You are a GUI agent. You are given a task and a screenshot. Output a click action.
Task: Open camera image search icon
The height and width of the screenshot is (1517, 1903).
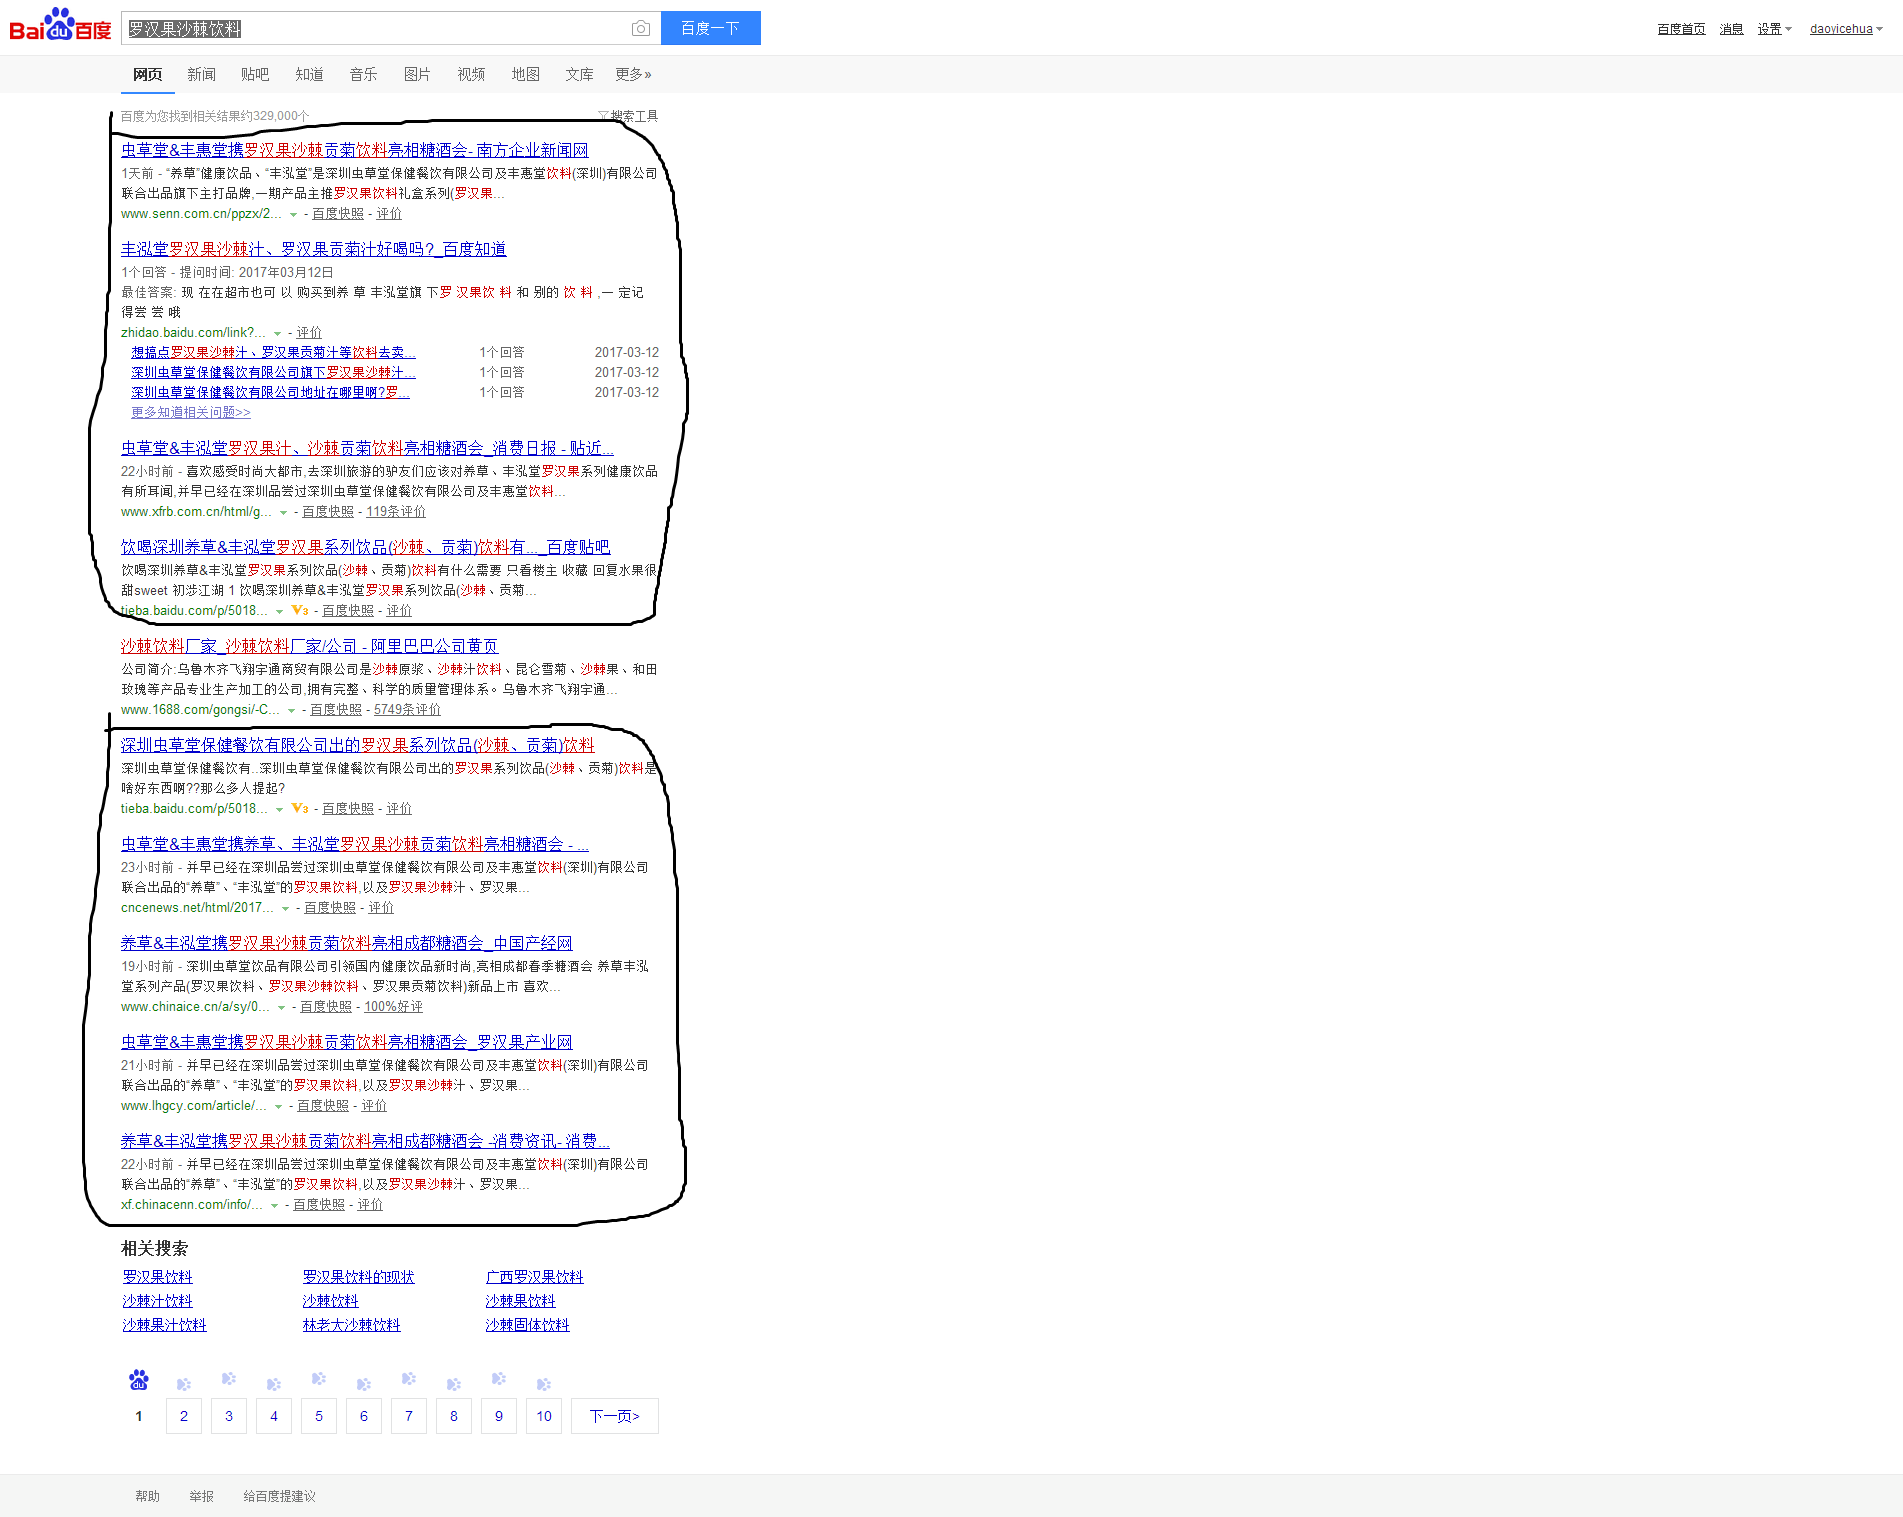coord(641,29)
